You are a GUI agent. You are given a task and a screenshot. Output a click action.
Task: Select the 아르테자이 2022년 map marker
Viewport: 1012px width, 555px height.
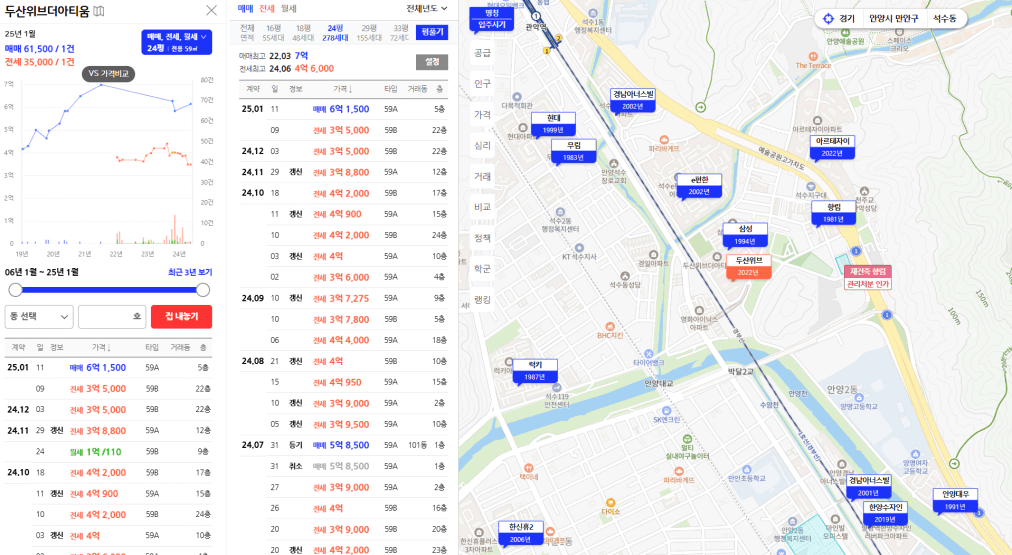(x=832, y=147)
